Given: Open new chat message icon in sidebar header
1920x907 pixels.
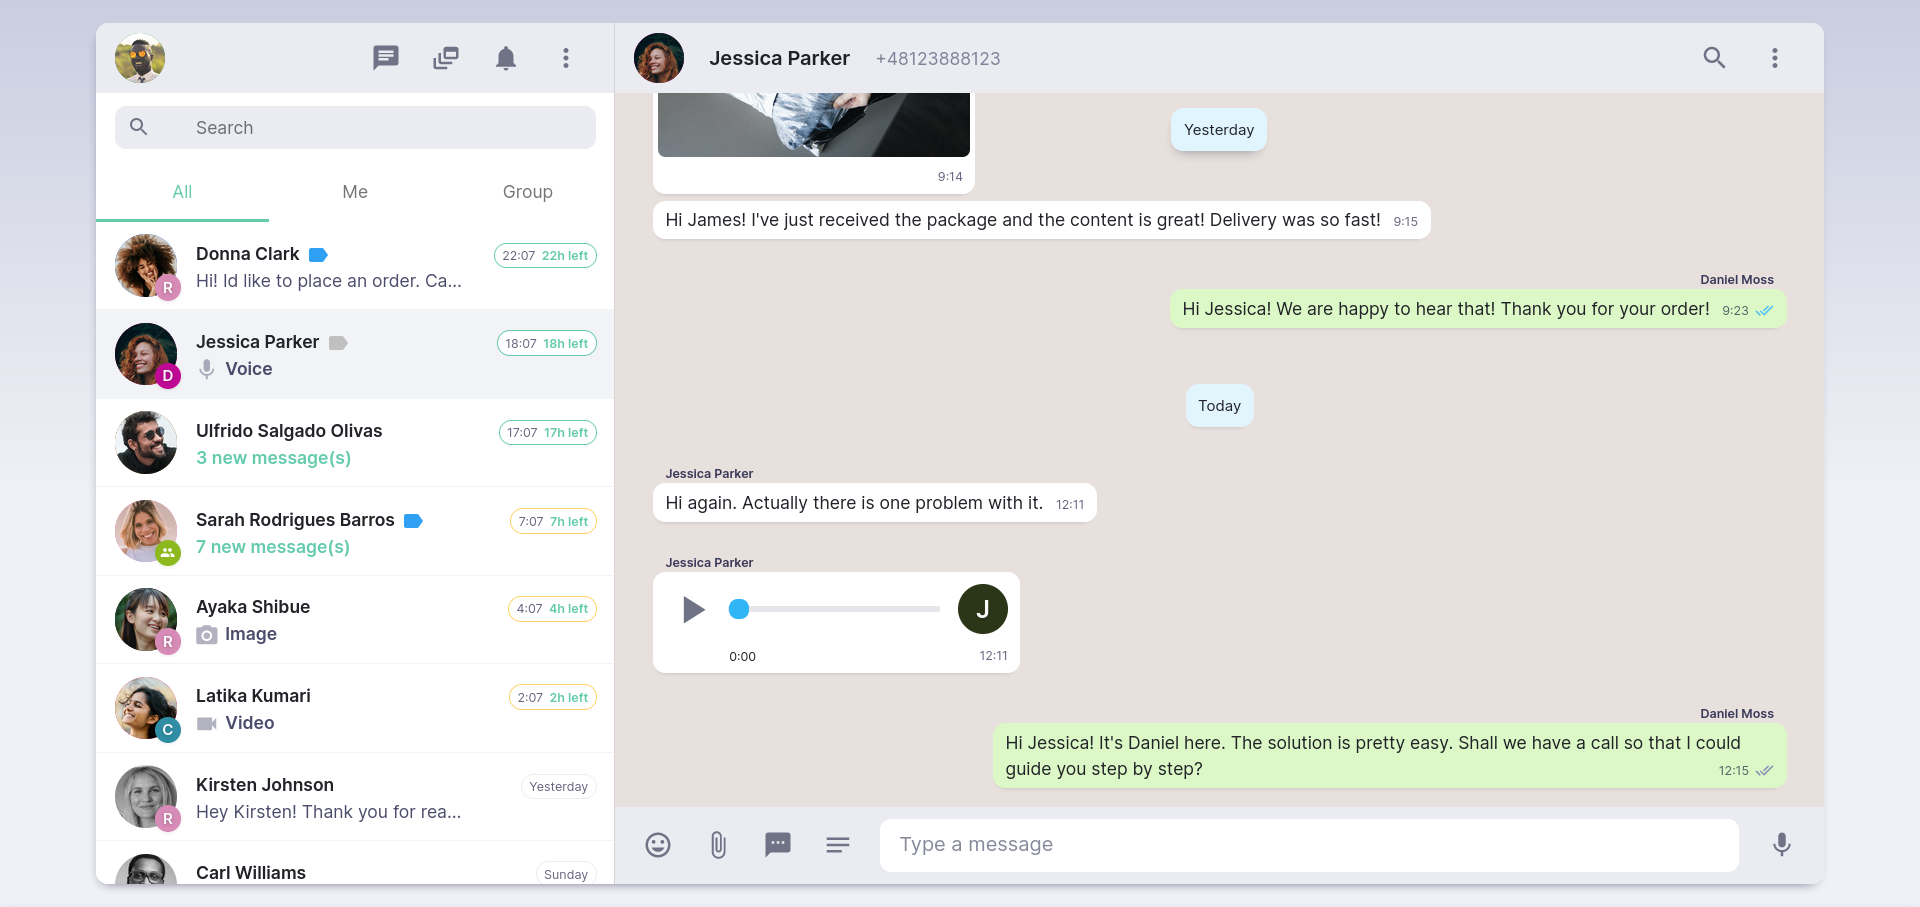Looking at the screenshot, I should (x=386, y=58).
